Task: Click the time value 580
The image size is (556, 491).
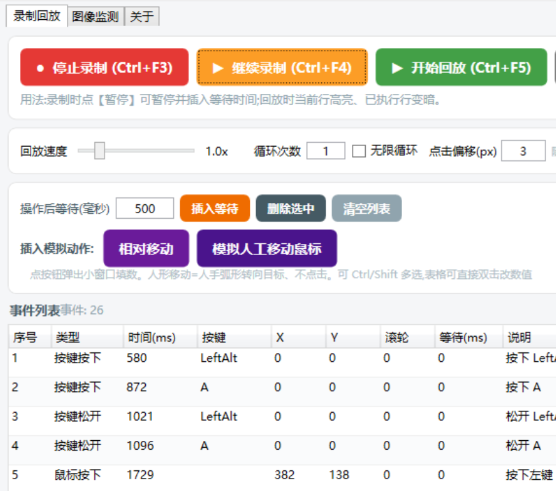Action: pyautogui.click(x=137, y=358)
